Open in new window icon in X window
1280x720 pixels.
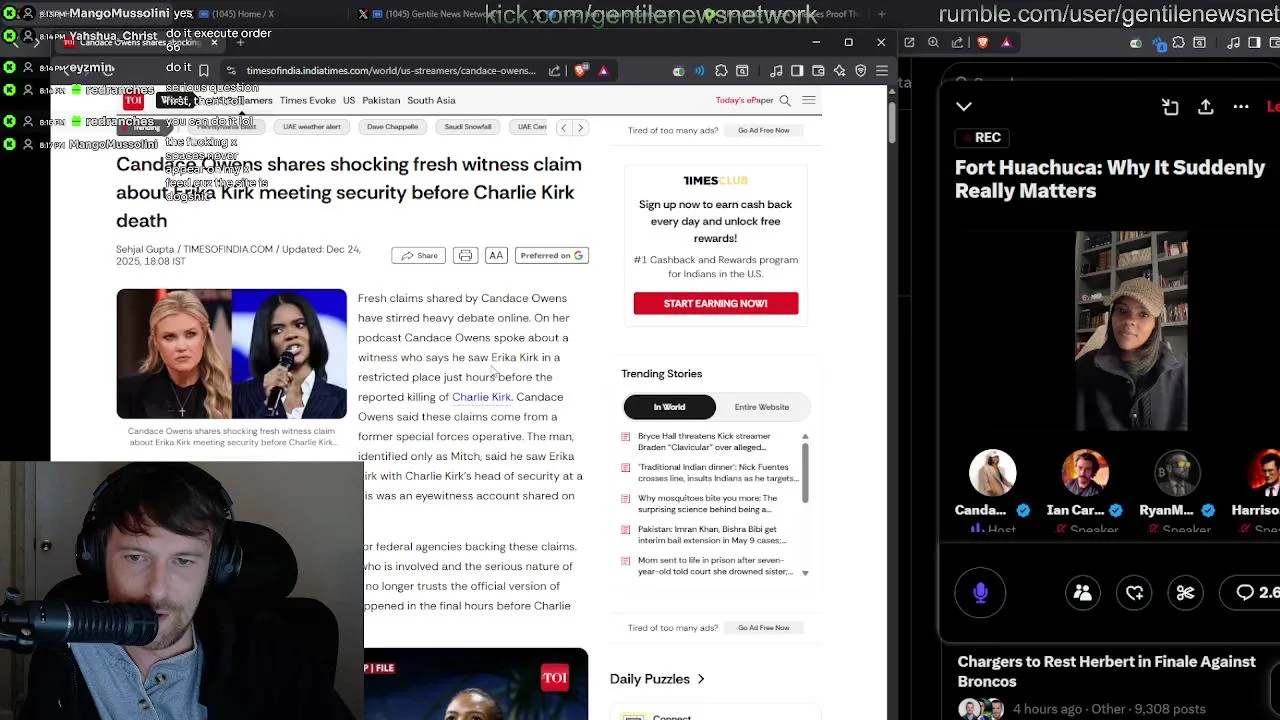[909, 42]
